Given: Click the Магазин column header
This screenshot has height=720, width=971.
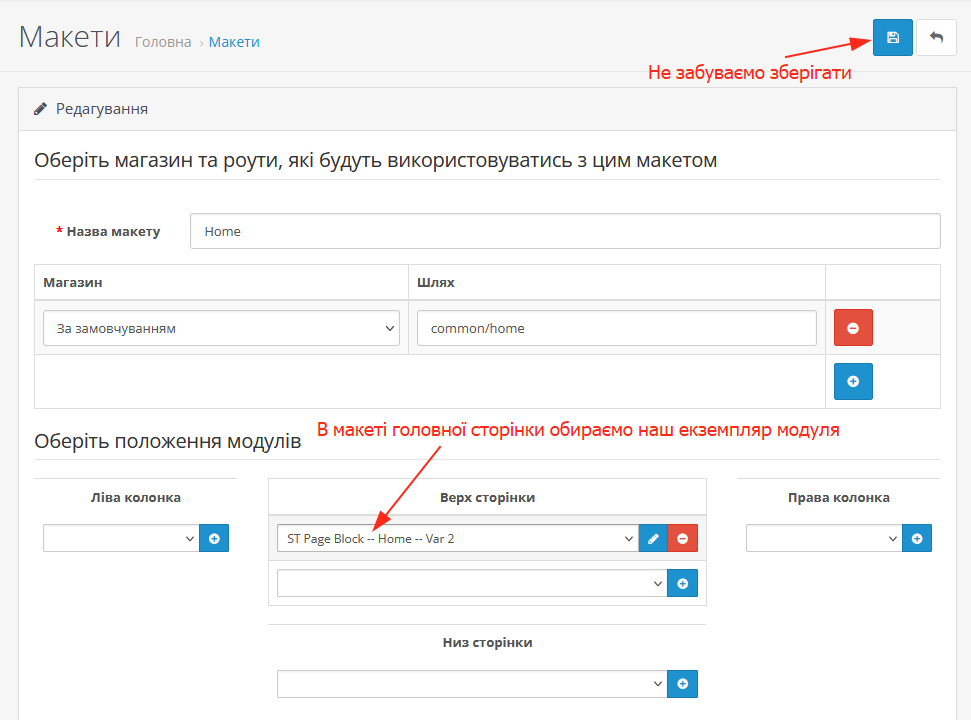Looking at the screenshot, I should coord(72,282).
